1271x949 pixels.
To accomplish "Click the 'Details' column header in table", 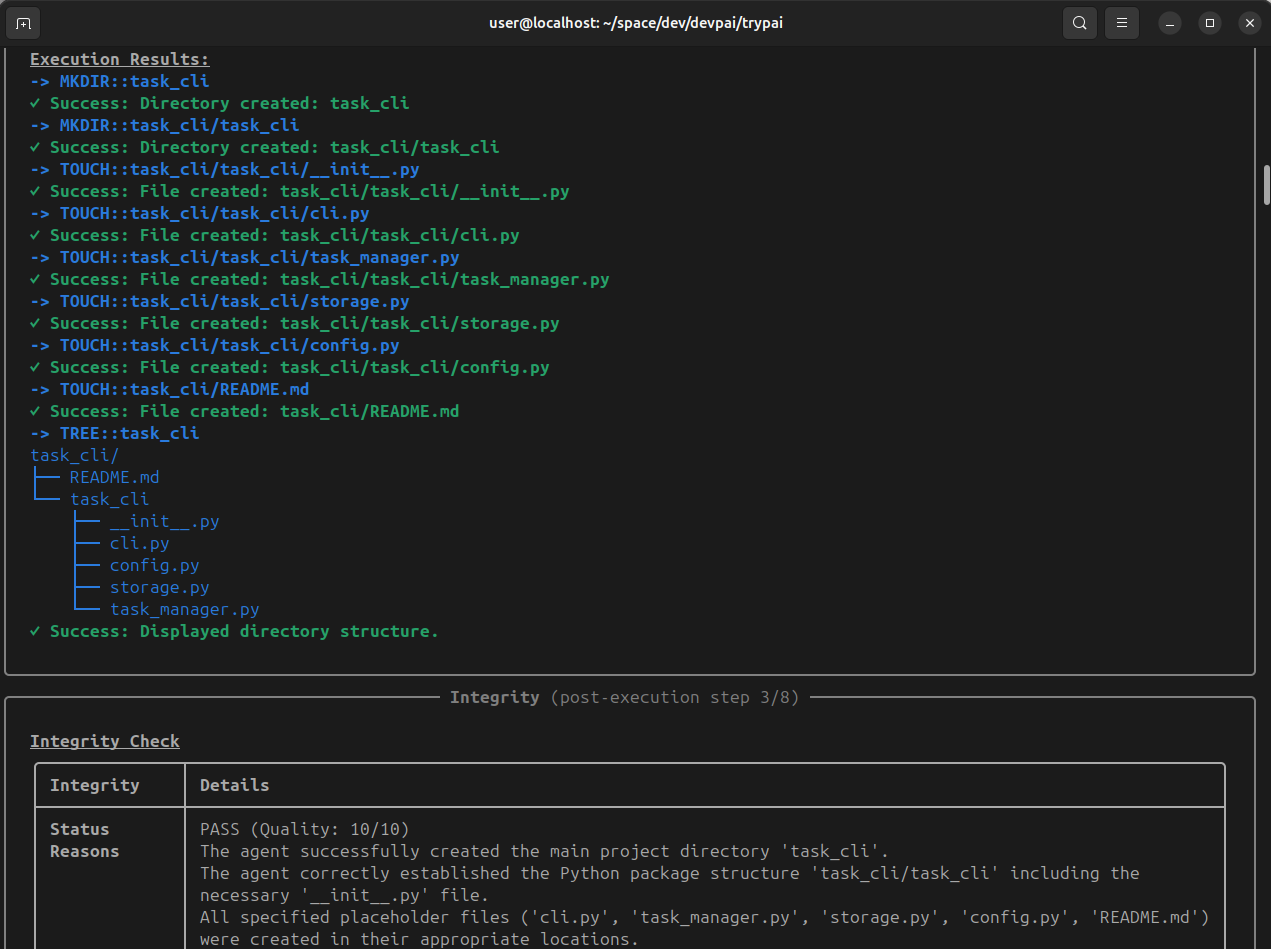I will pos(234,785).
